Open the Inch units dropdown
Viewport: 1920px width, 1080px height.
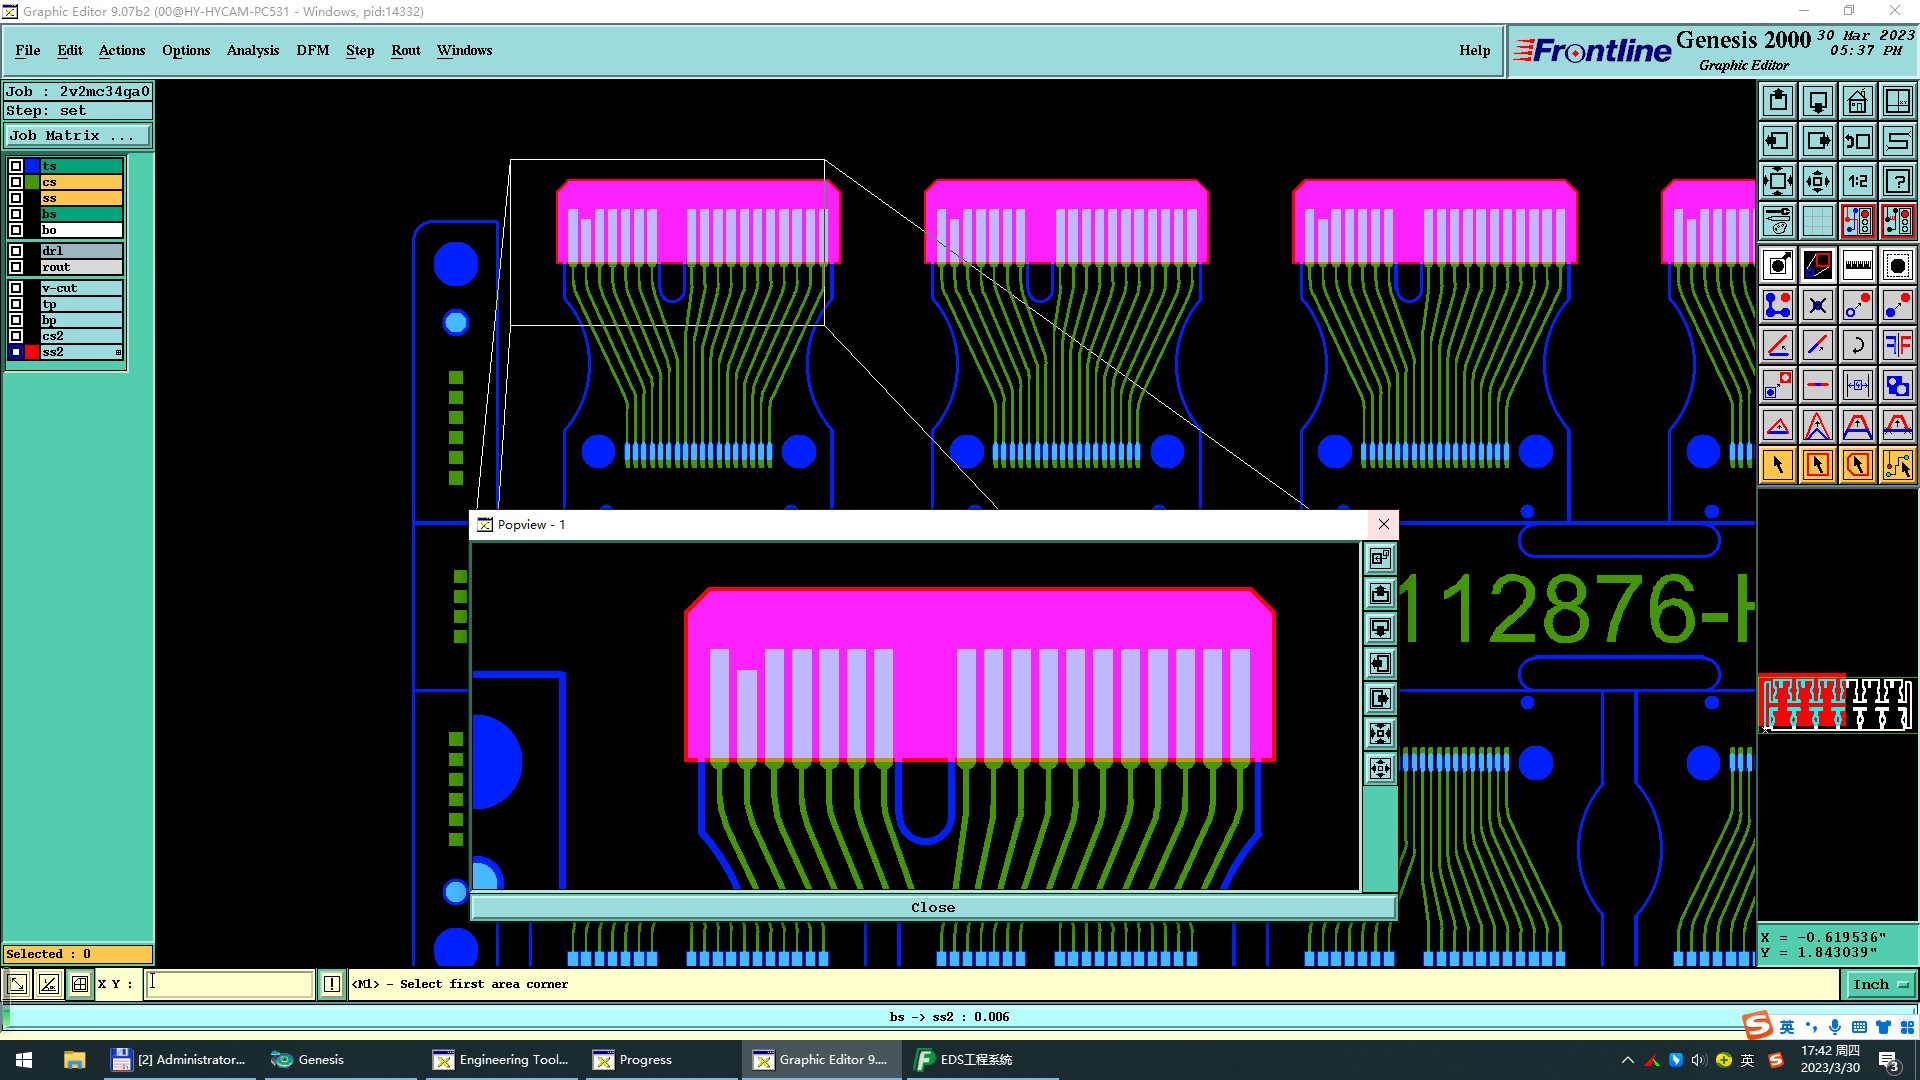click(x=1880, y=984)
